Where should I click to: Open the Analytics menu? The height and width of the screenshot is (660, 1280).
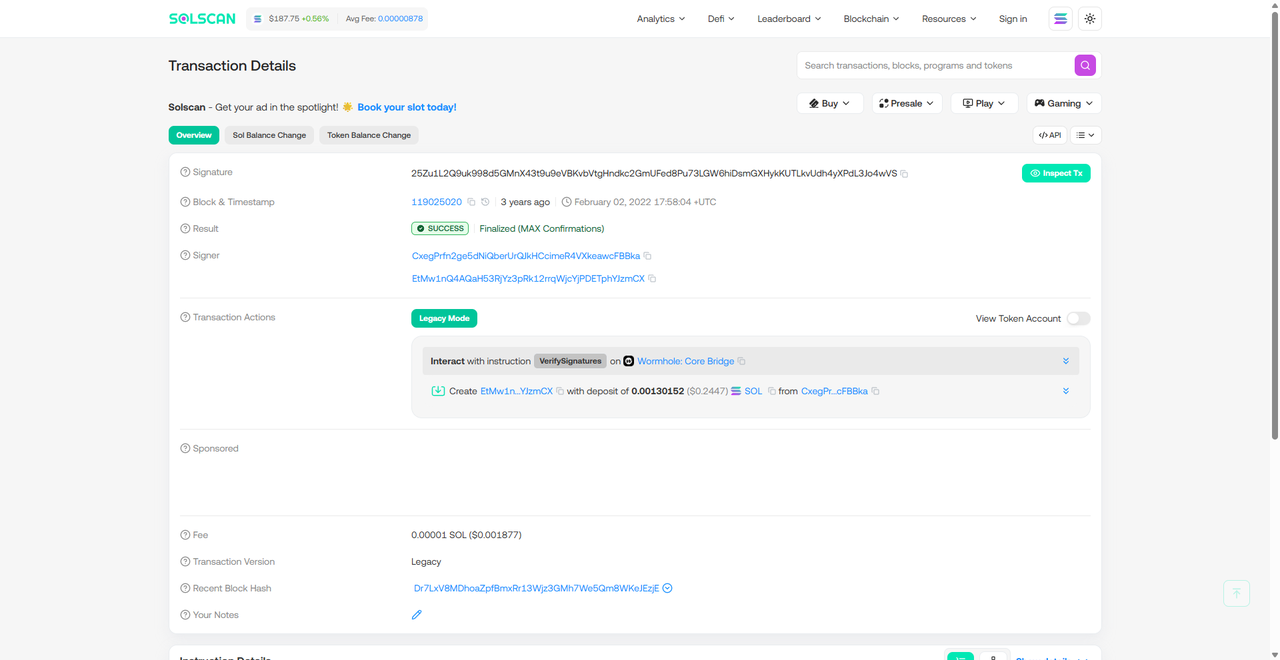pos(661,19)
